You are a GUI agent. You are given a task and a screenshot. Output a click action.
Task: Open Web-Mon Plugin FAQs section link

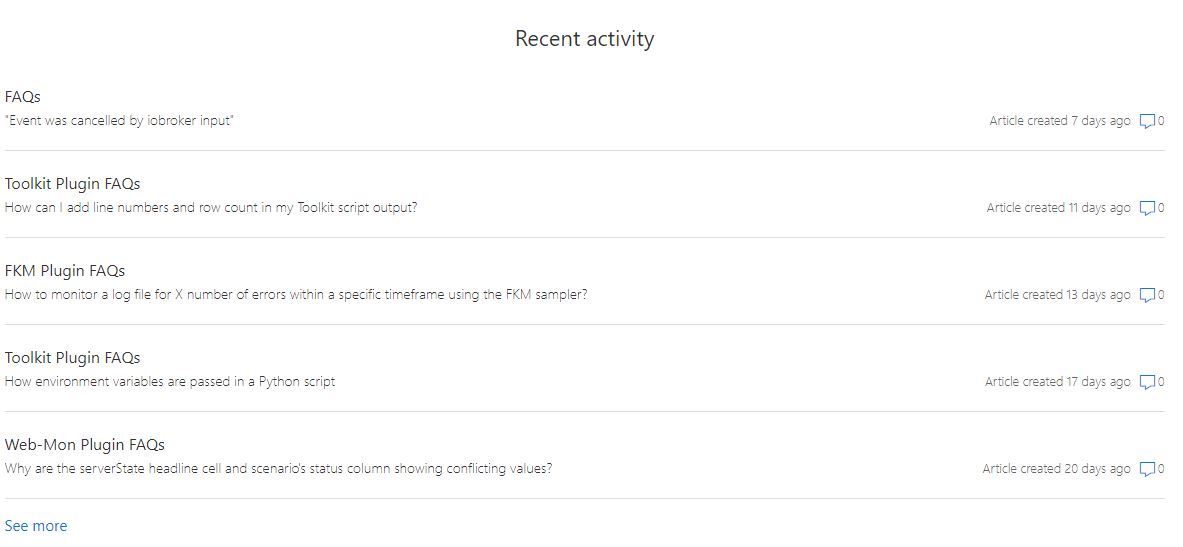pyautogui.click(x=84, y=444)
